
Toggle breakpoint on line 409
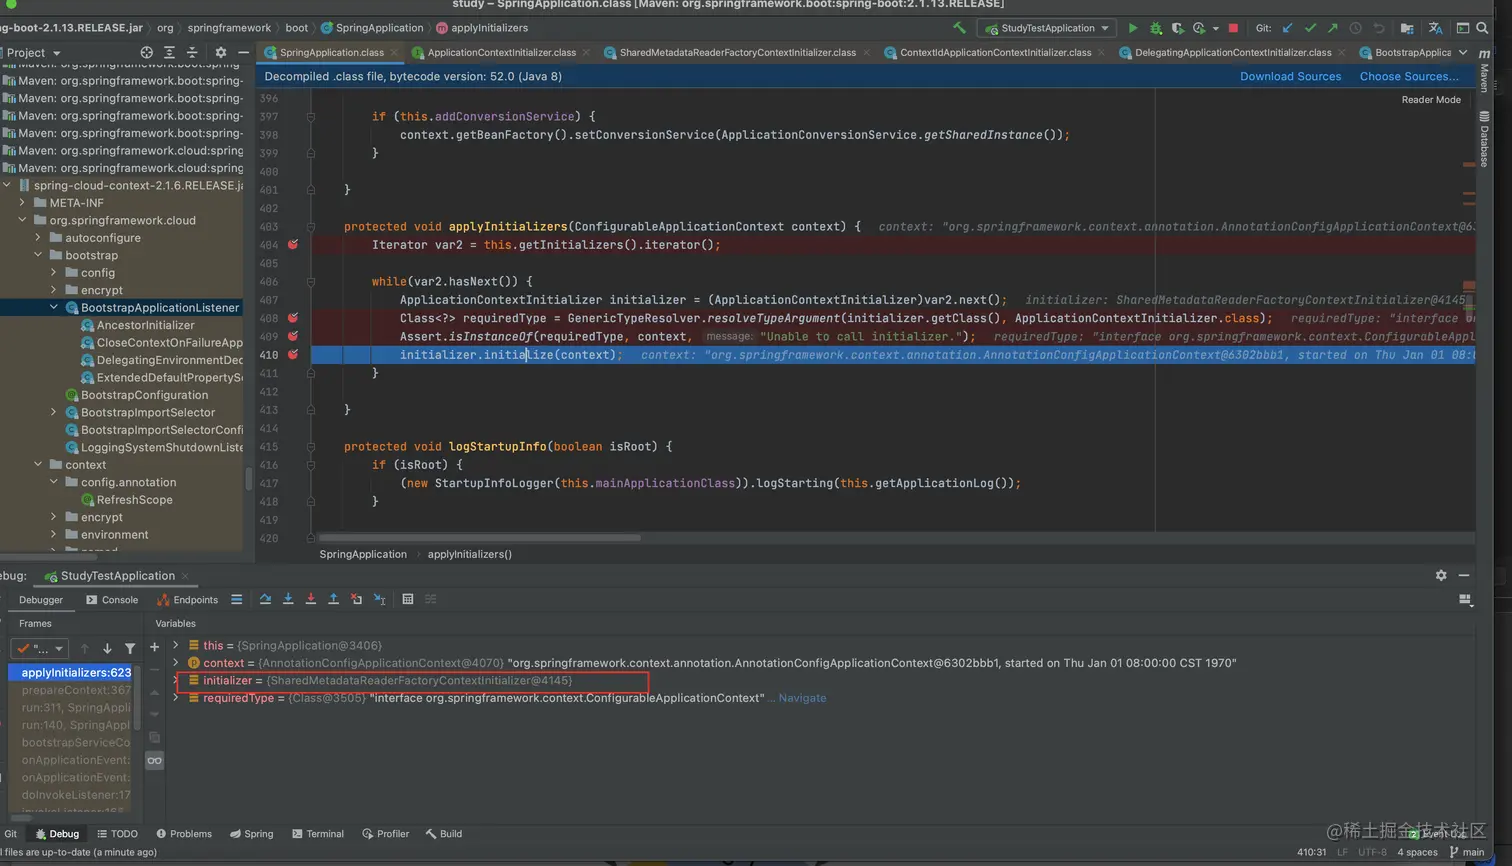(293, 336)
